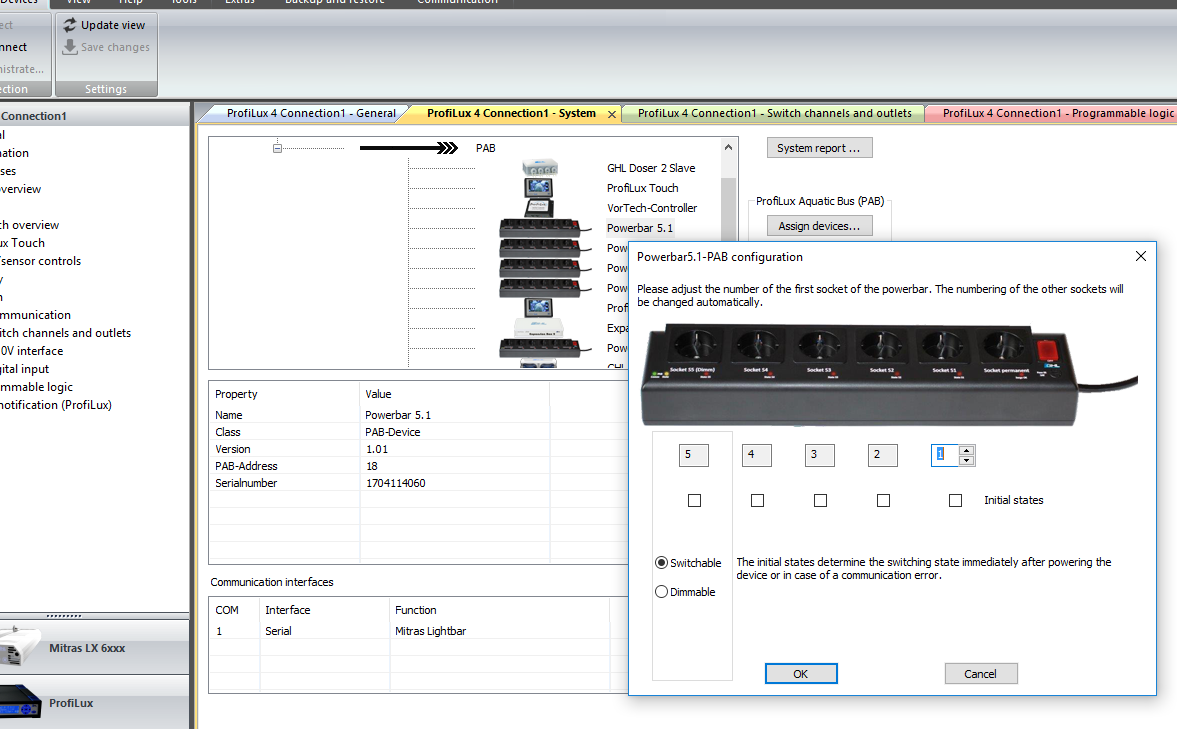Open Switch channels and outlets tab
Screen dimensions: 1177x729
pyautogui.click(x=775, y=113)
